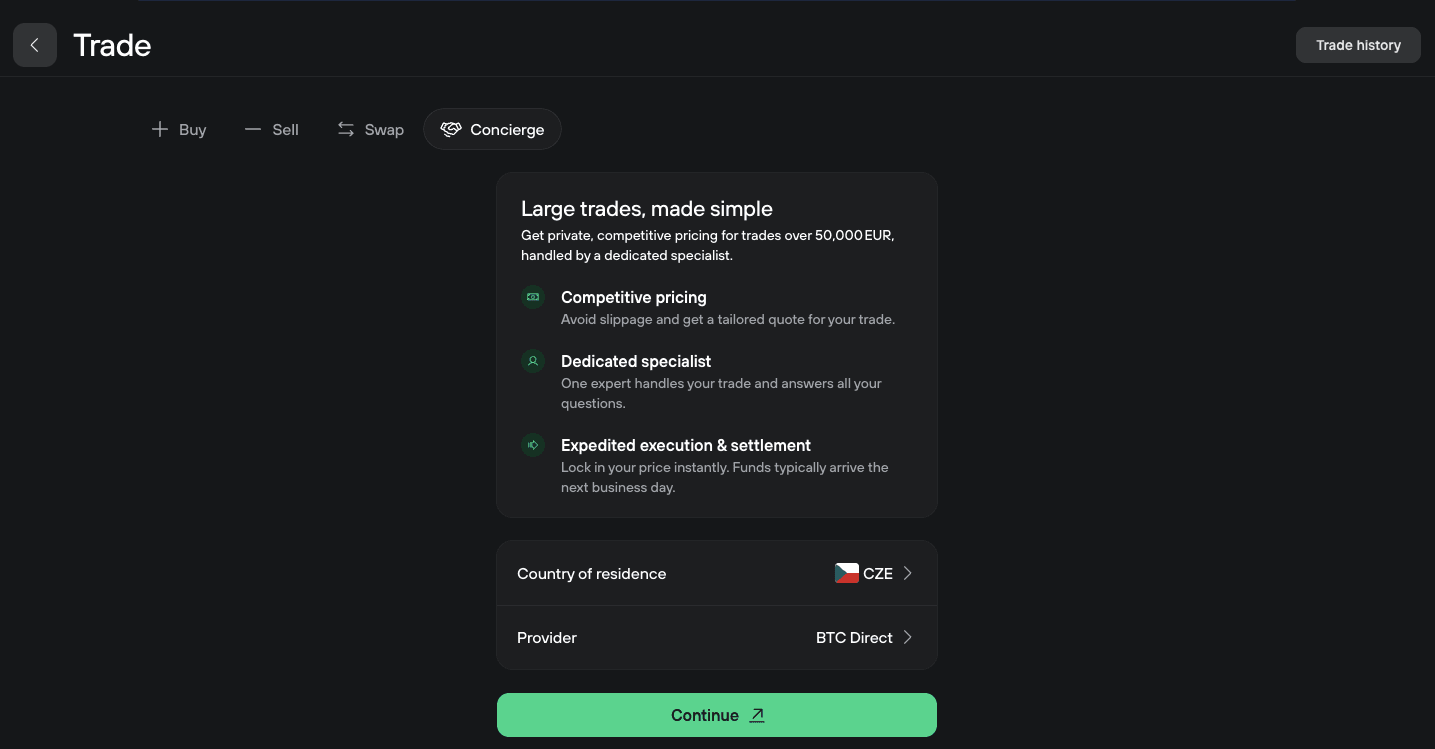
Task: Open the BTC Direct provider selection
Action: [854, 637]
